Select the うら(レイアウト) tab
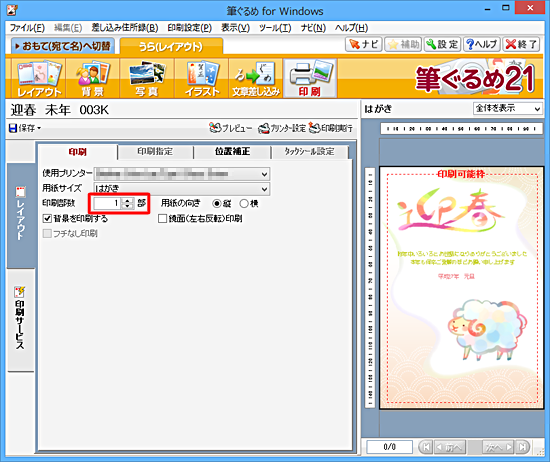Screen dimensions: 550x462 pos(171,47)
